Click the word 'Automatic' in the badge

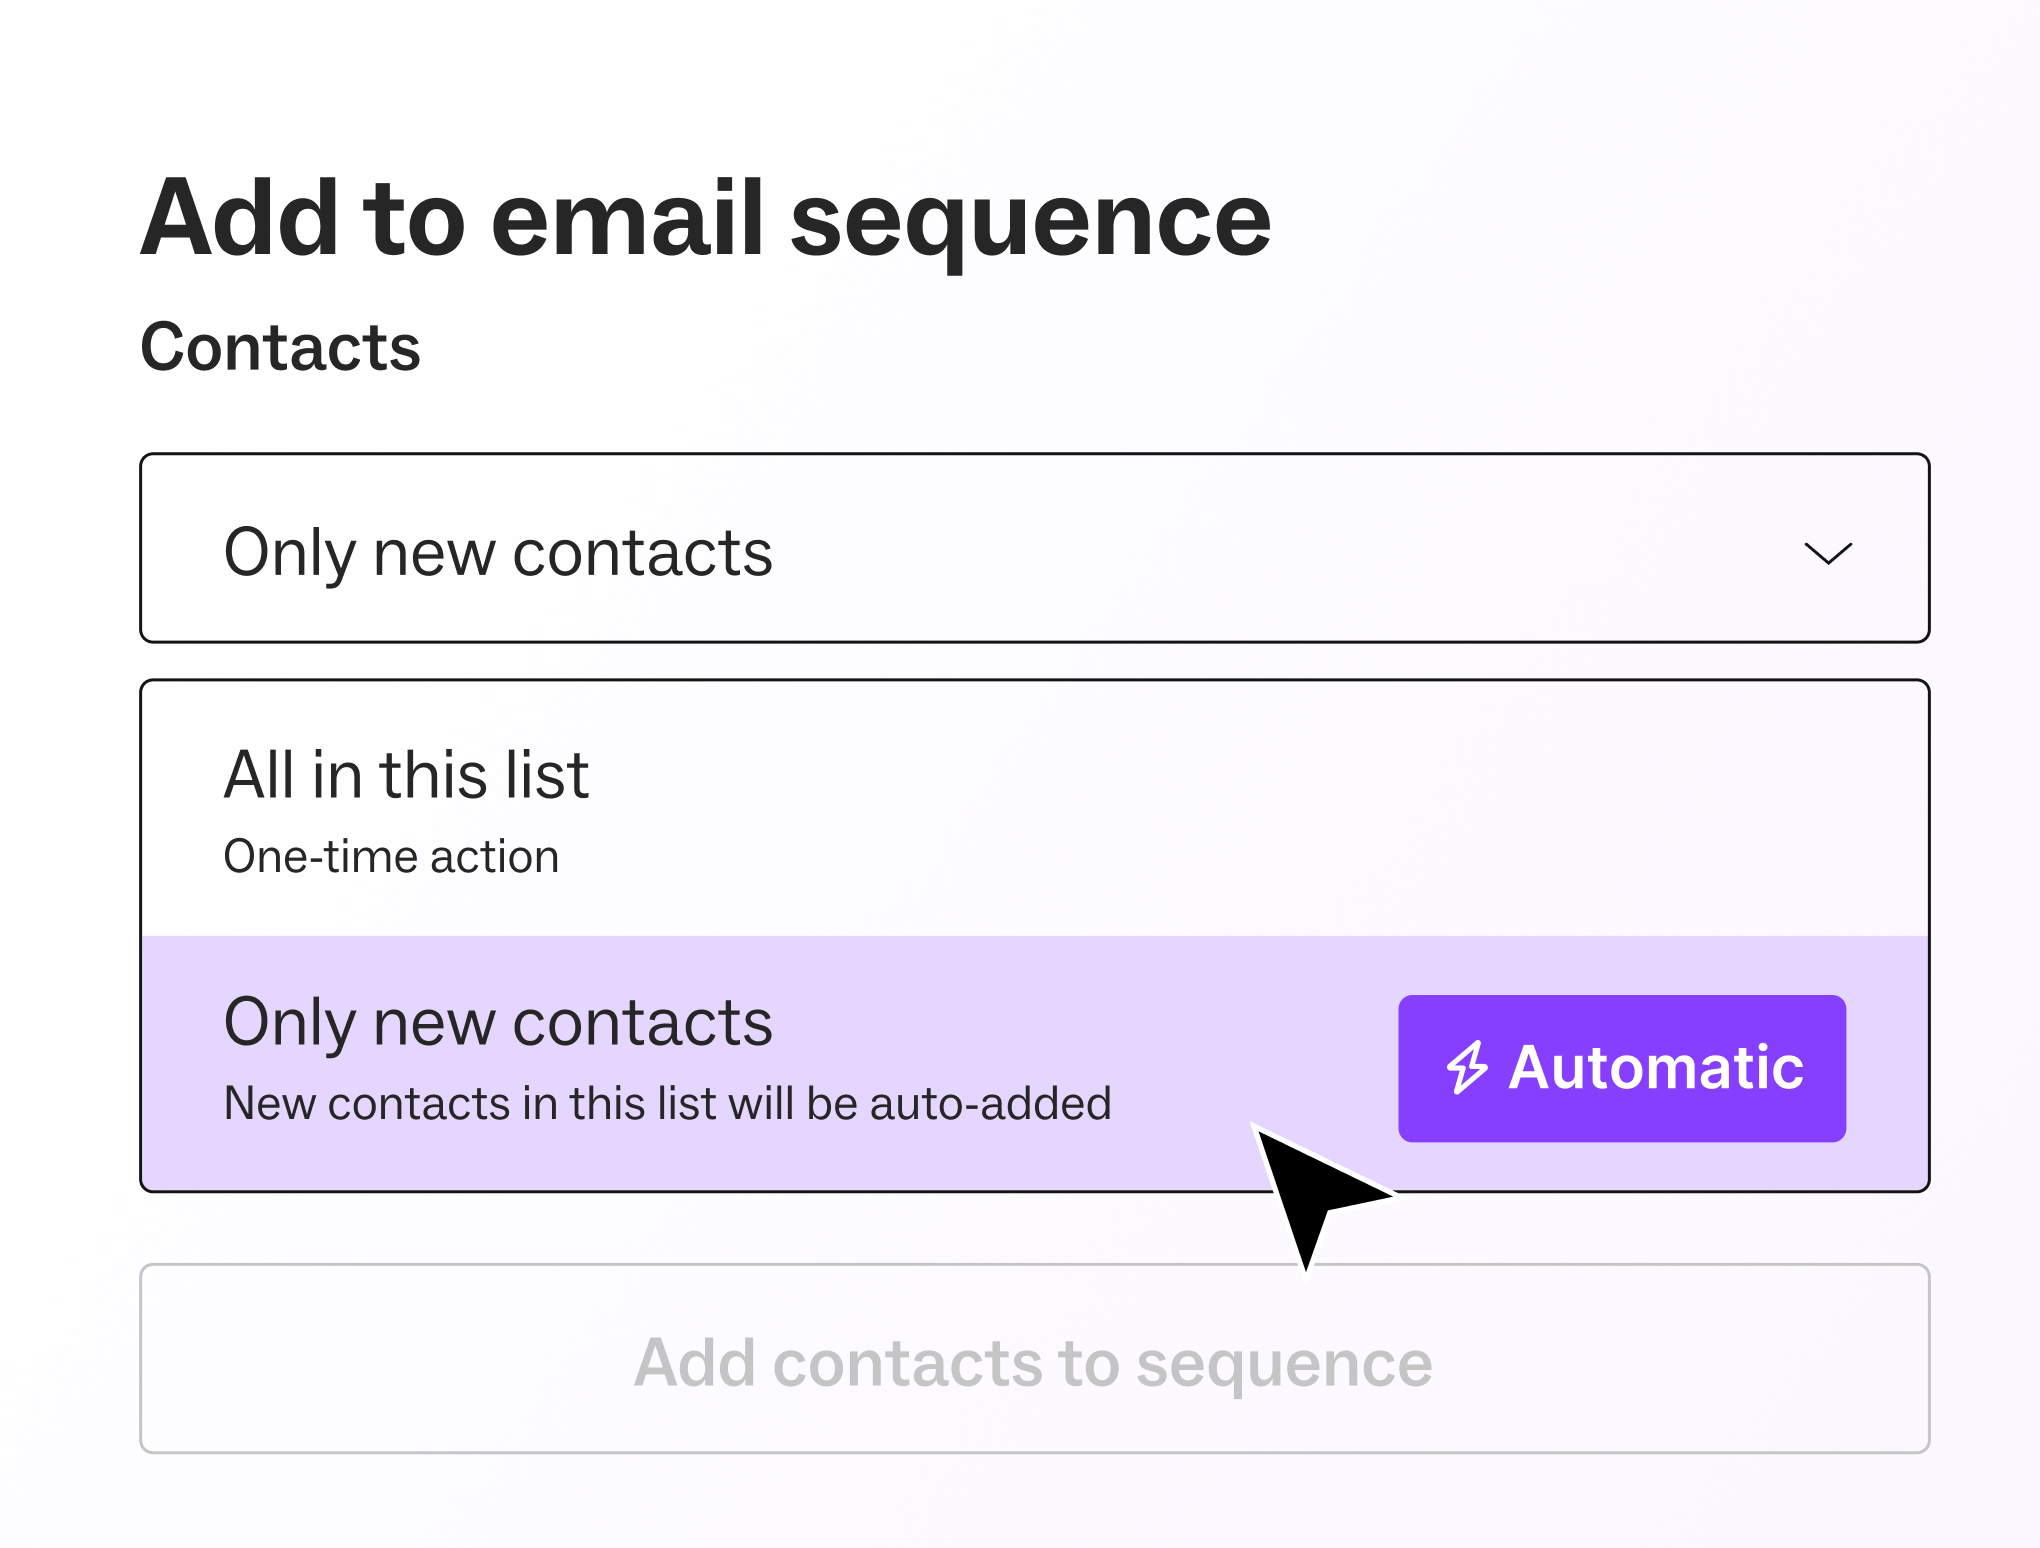(x=1656, y=1068)
